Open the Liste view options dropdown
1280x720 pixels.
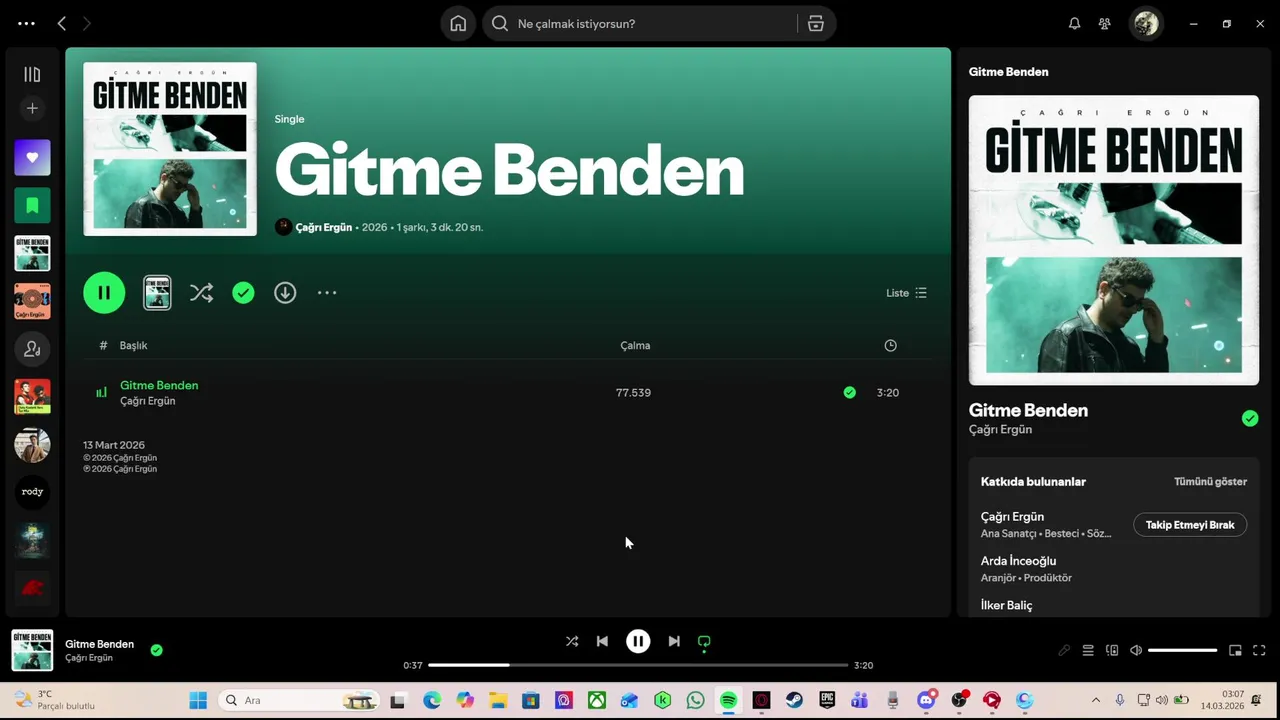click(907, 293)
